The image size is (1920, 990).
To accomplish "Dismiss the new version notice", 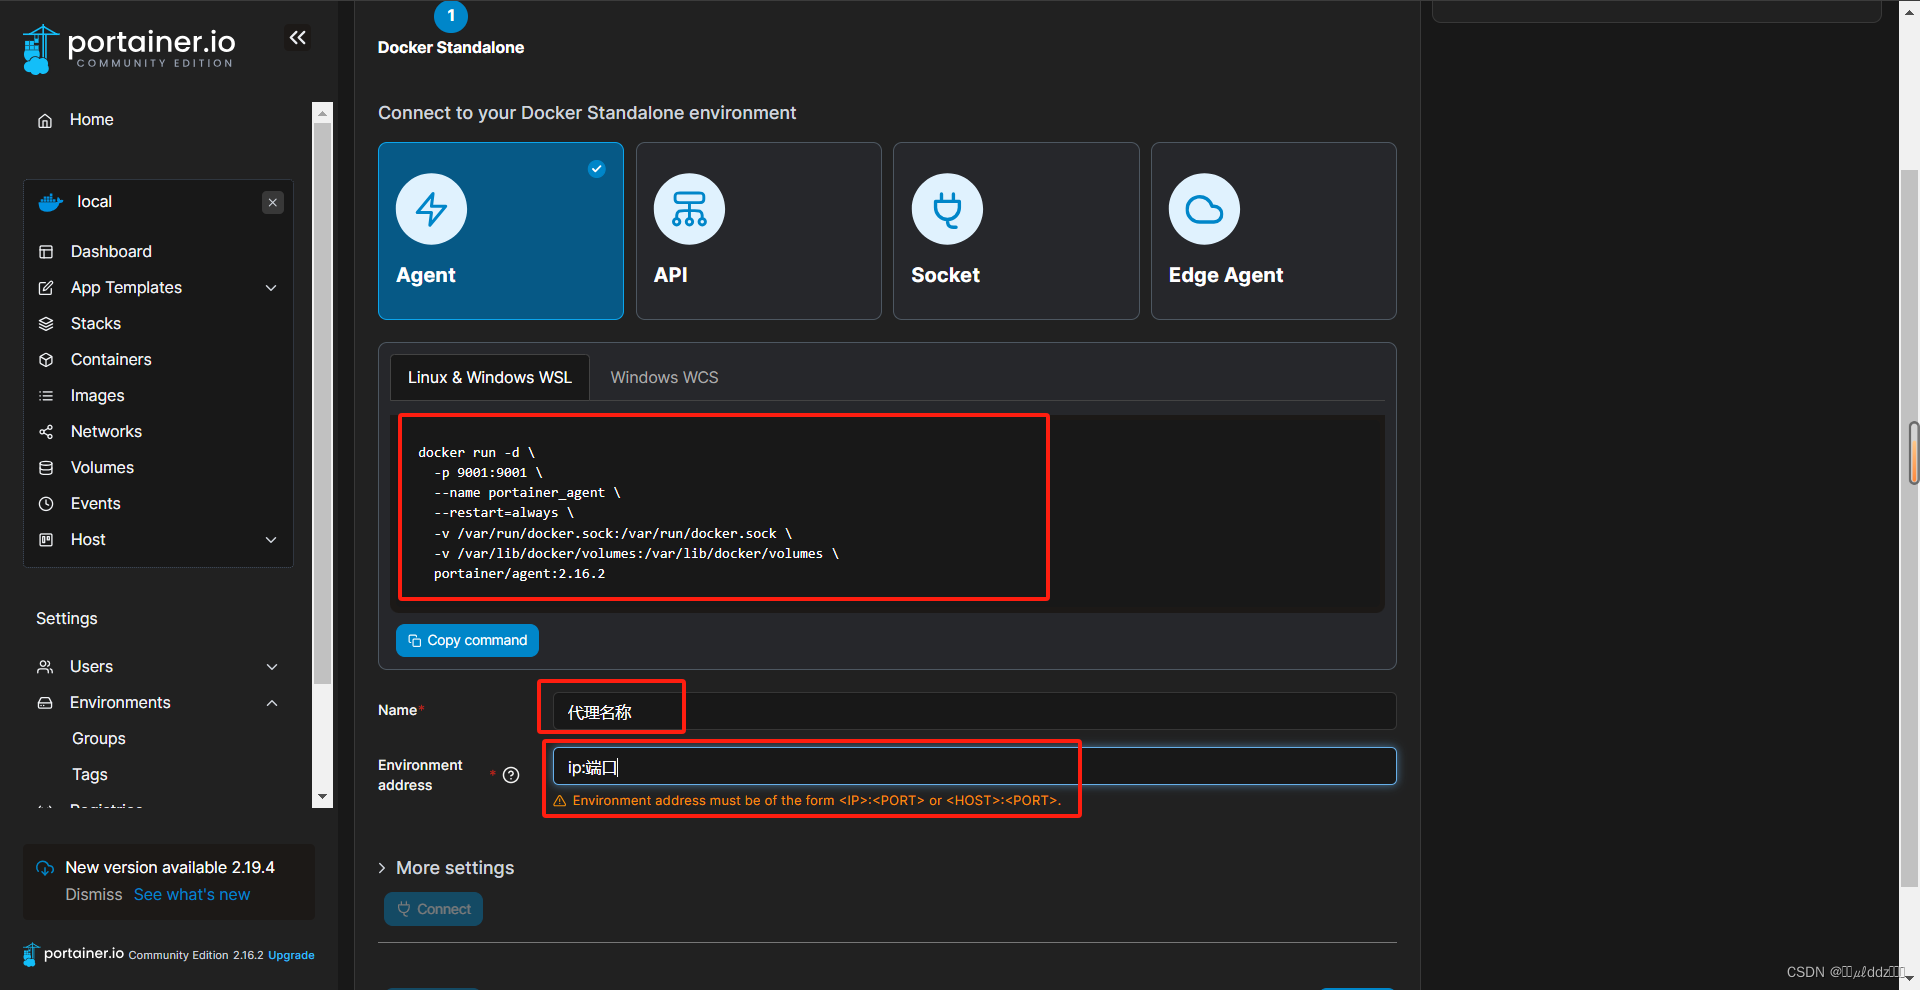I will click(94, 895).
